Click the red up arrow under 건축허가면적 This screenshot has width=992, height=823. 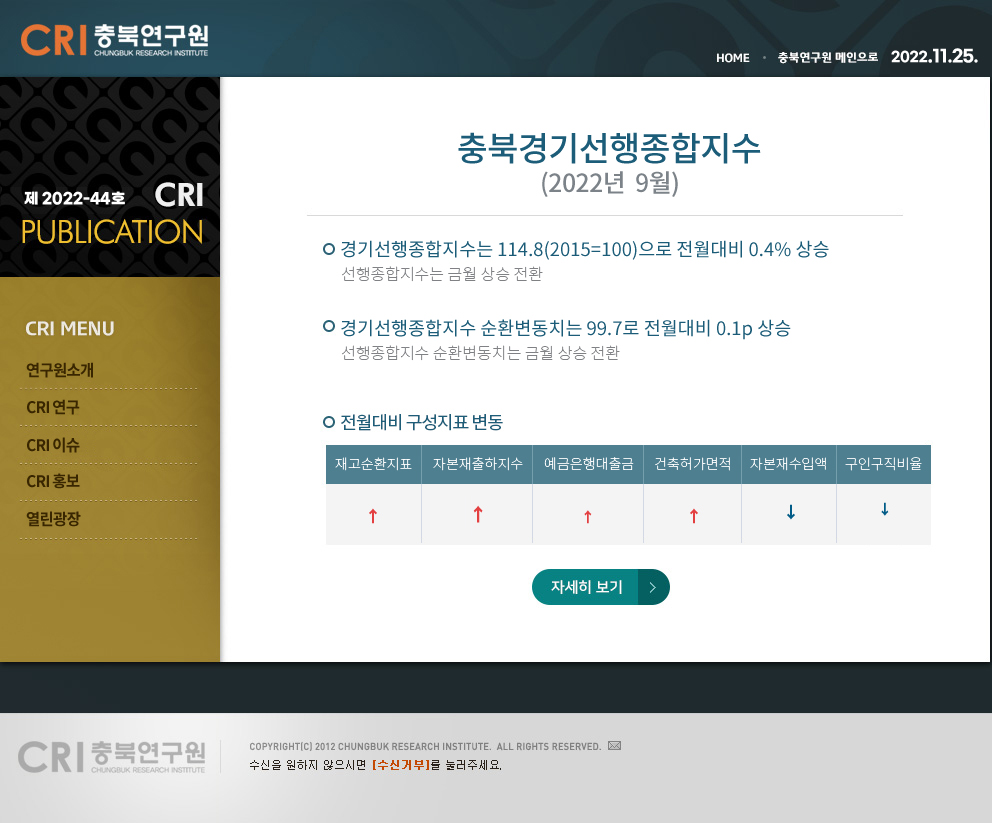click(x=693, y=516)
